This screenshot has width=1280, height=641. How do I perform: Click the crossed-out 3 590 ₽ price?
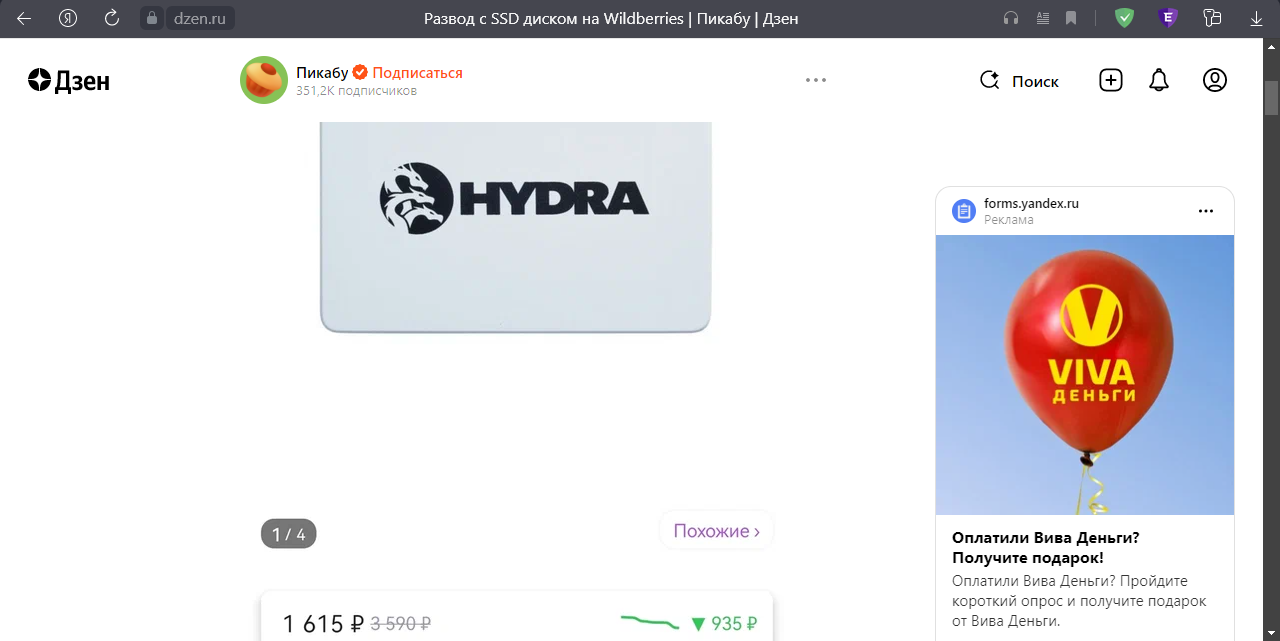click(x=400, y=624)
